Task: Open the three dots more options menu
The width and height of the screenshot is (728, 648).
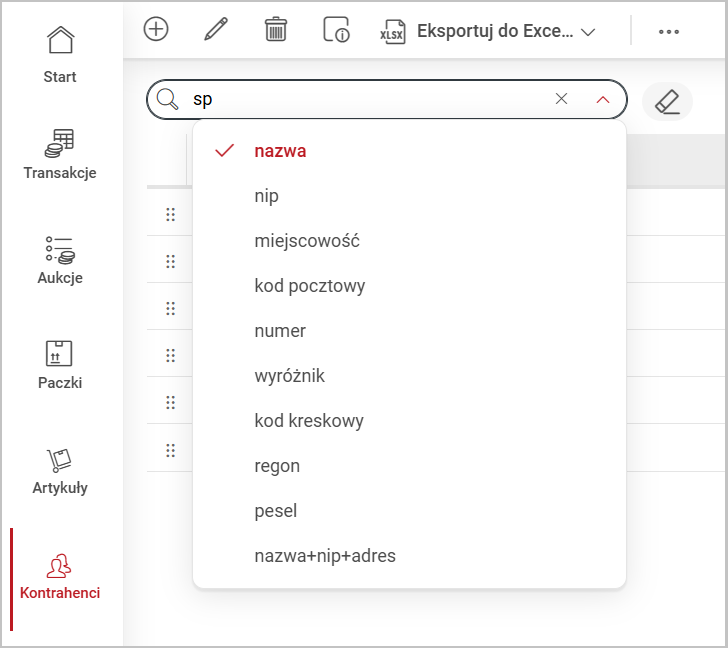Action: (x=669, y=31)
